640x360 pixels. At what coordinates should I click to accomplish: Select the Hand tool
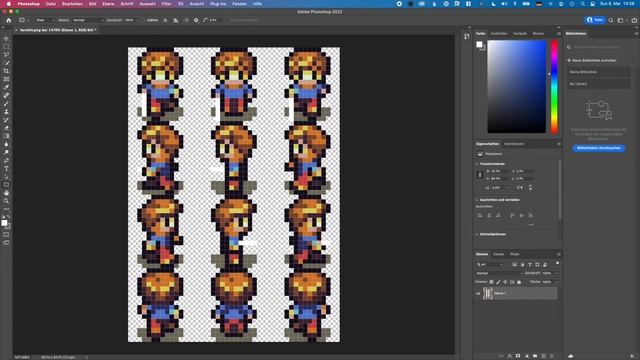coord(6,193)
